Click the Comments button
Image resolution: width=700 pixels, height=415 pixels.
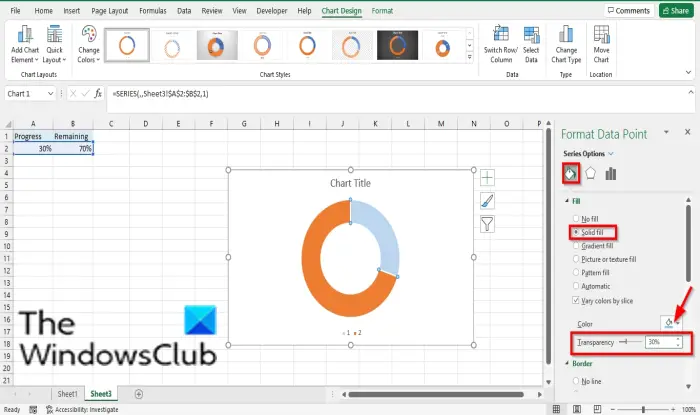click(x=629, y=11)
